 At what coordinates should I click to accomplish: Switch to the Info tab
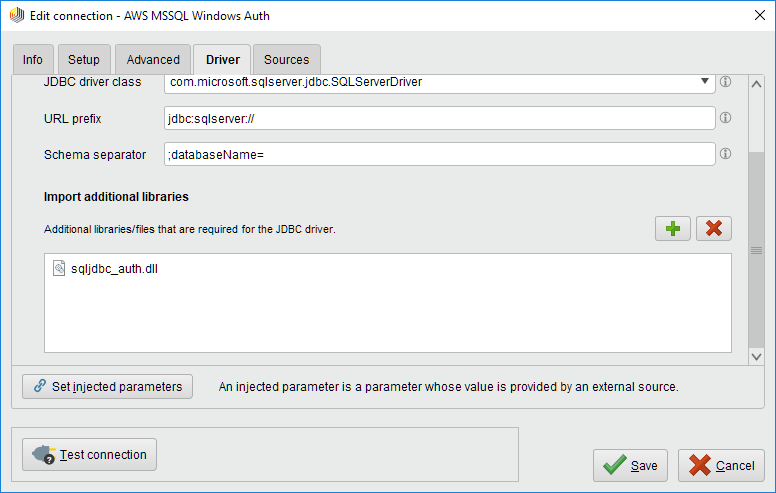click(x=33, y=60)
